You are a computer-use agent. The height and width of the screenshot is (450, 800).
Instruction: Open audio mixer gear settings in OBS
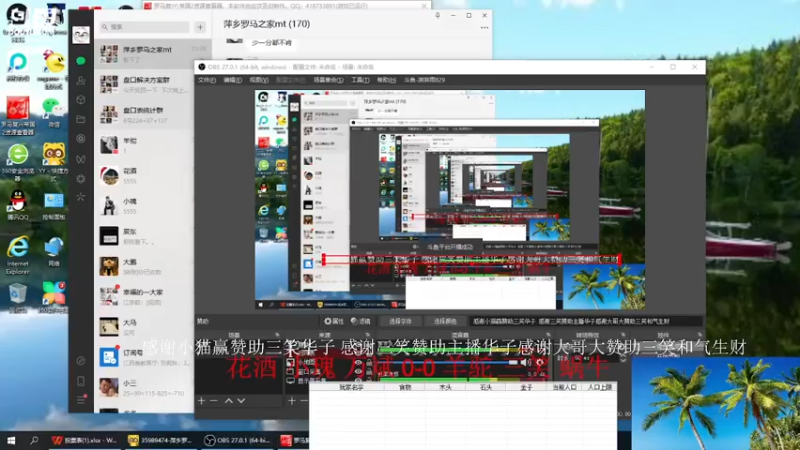coord(540,363)
